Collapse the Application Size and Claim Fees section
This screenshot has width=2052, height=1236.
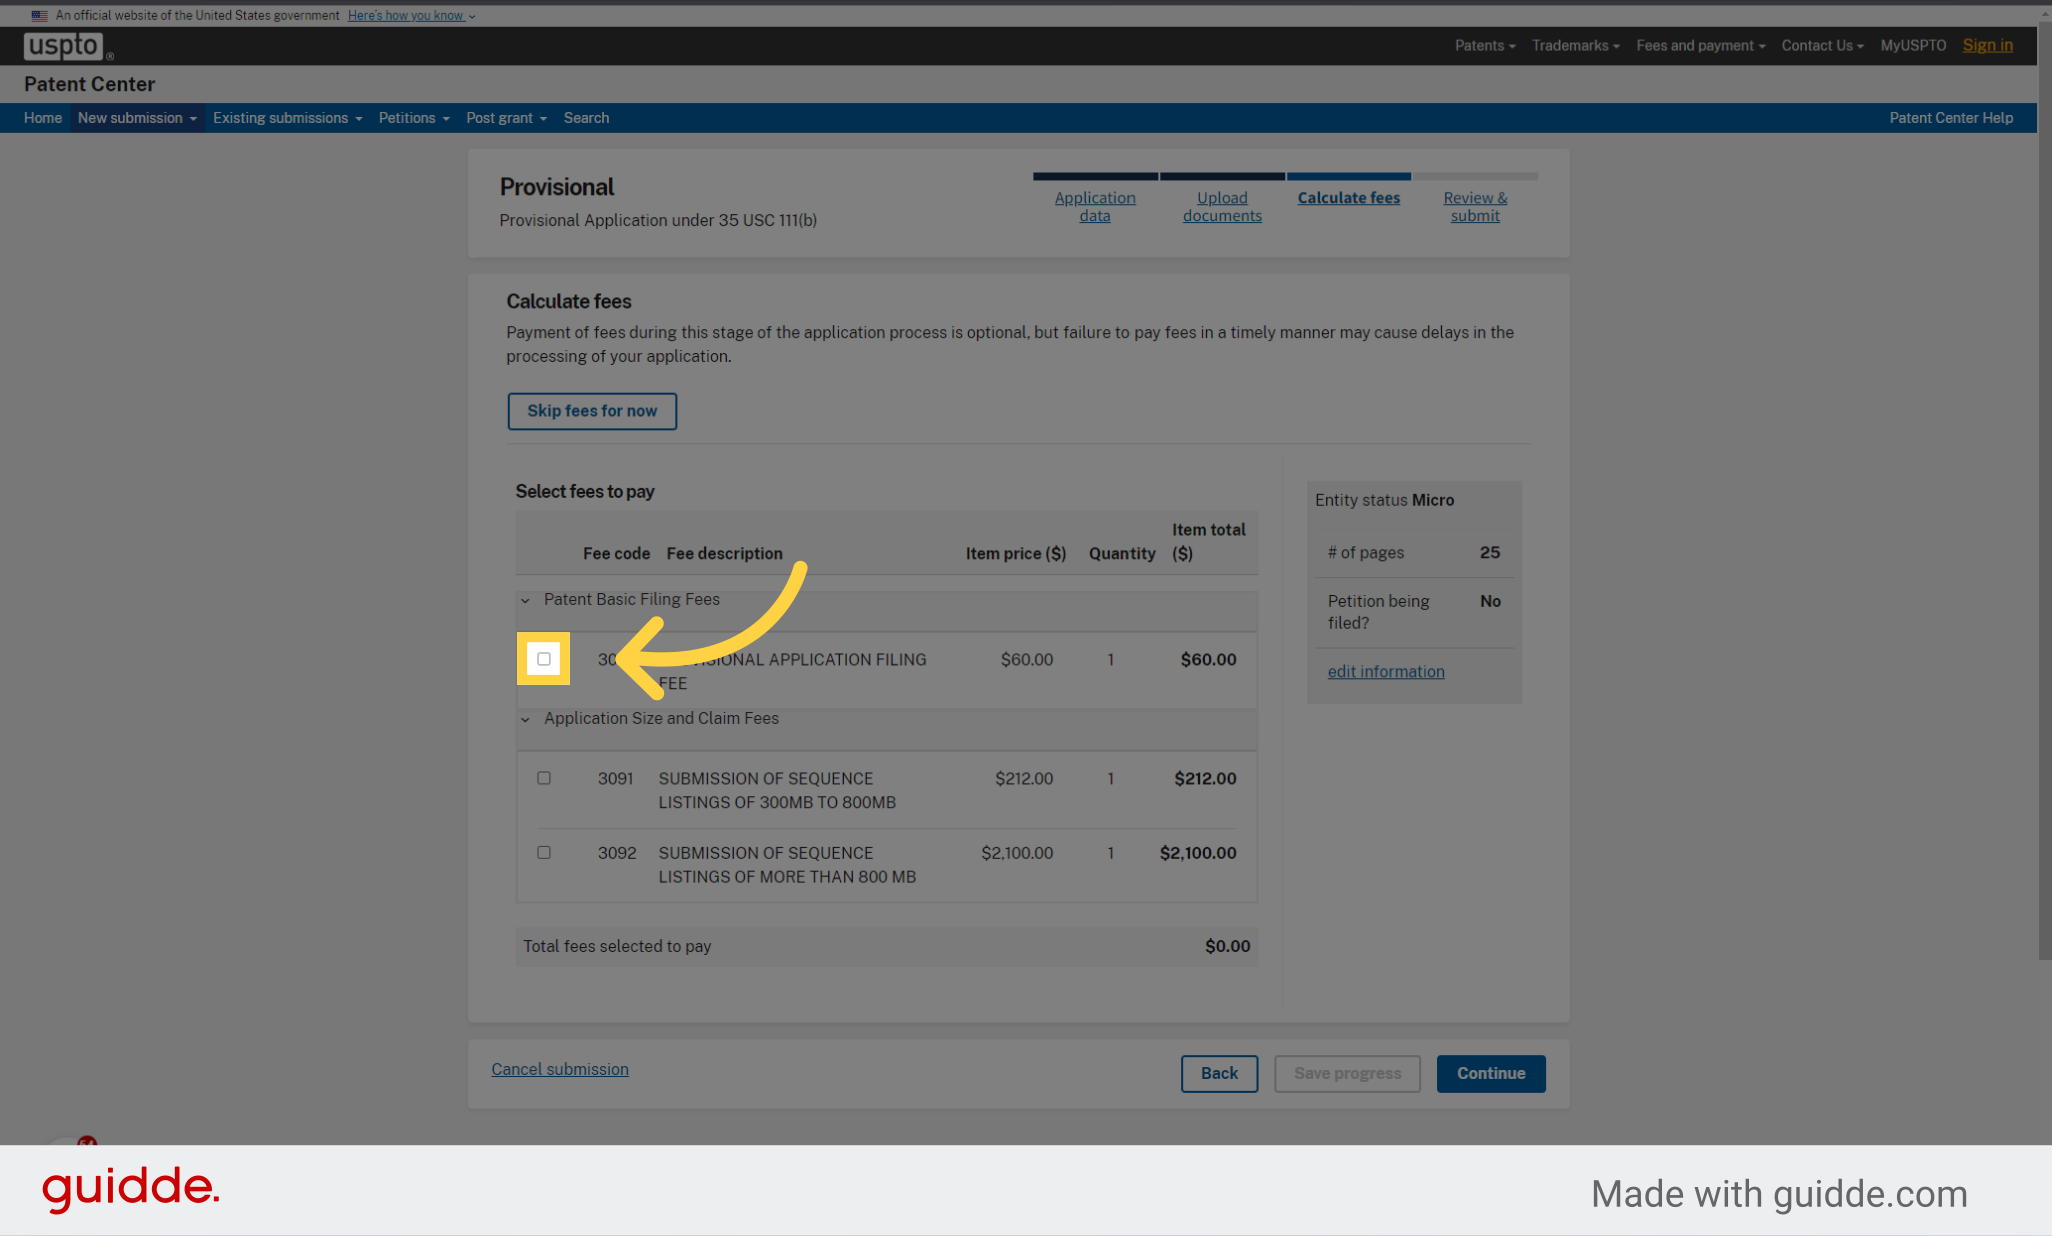[x=525, y=719]
